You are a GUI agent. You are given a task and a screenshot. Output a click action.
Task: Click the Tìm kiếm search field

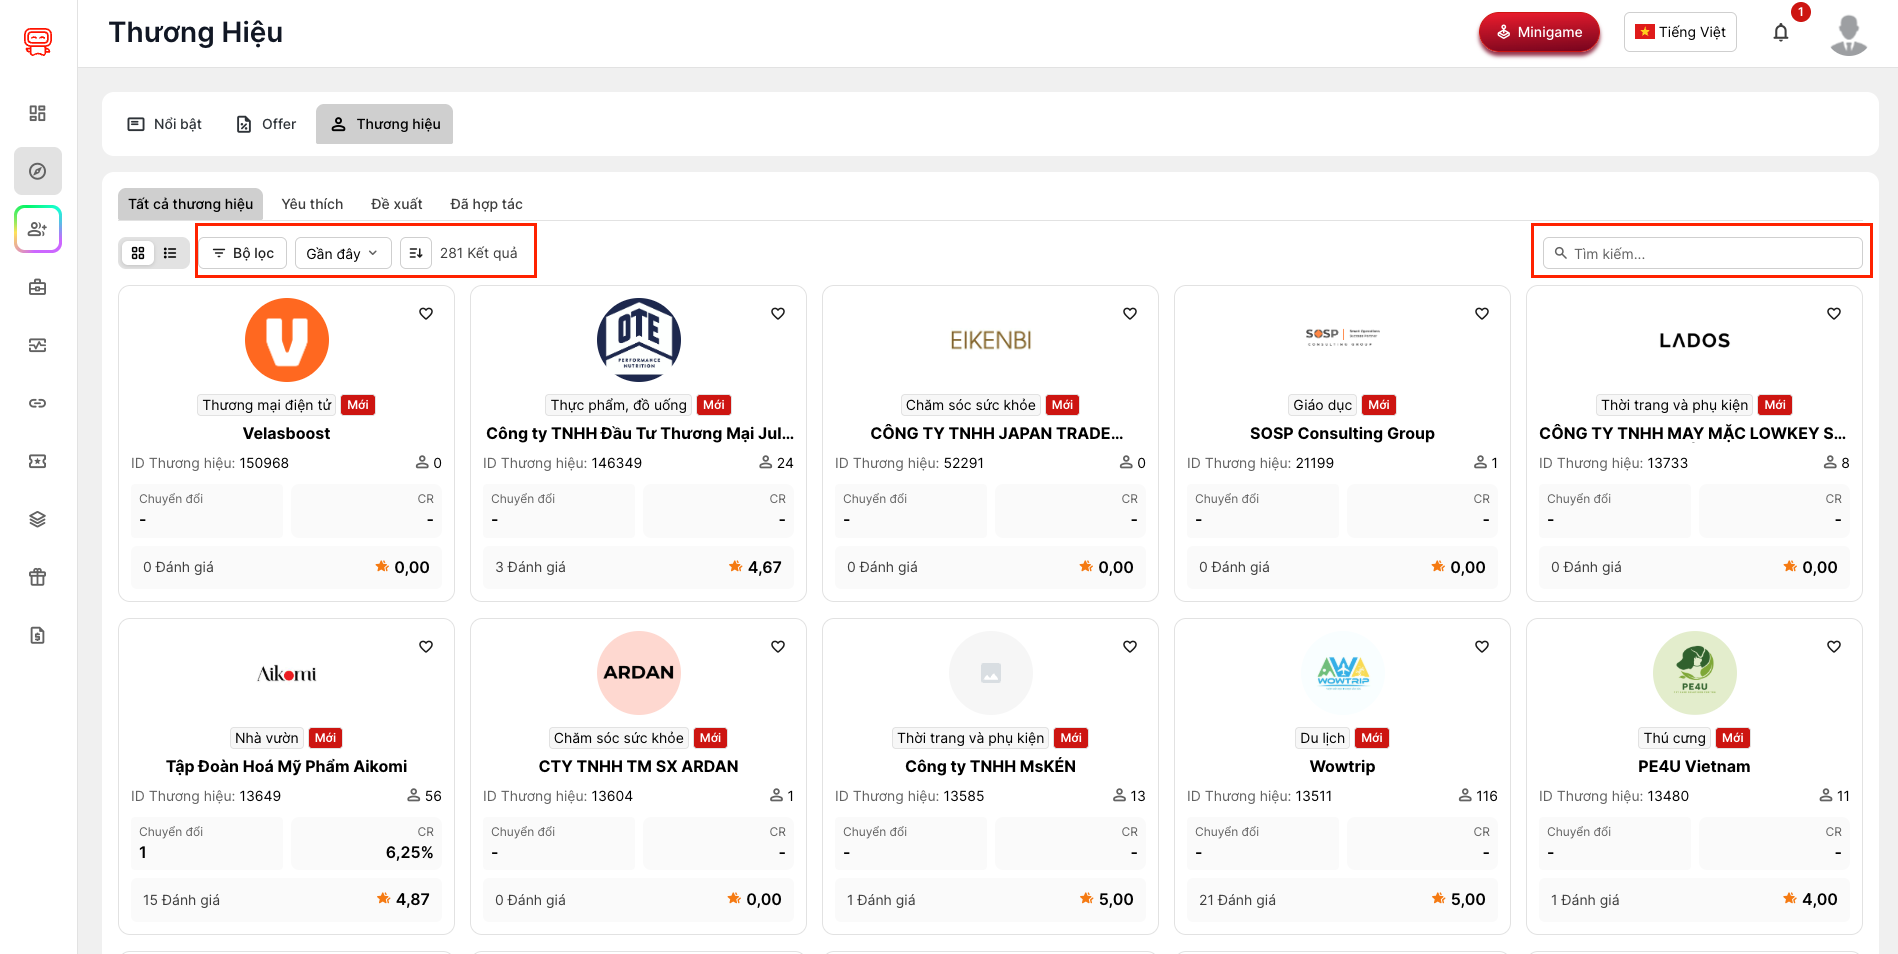pos(1703,253)
